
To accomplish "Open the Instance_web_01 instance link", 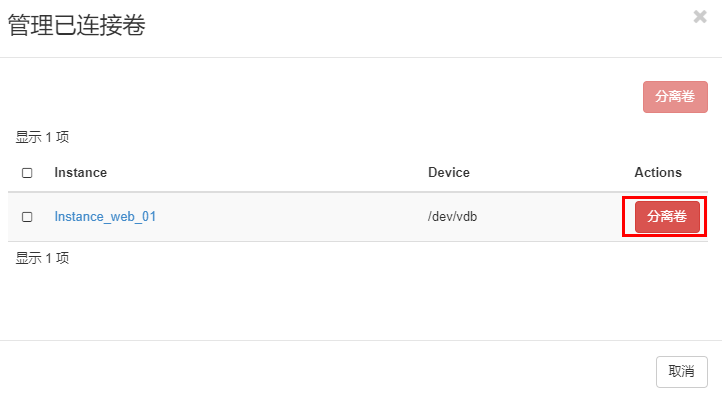I will pos(105,216).
